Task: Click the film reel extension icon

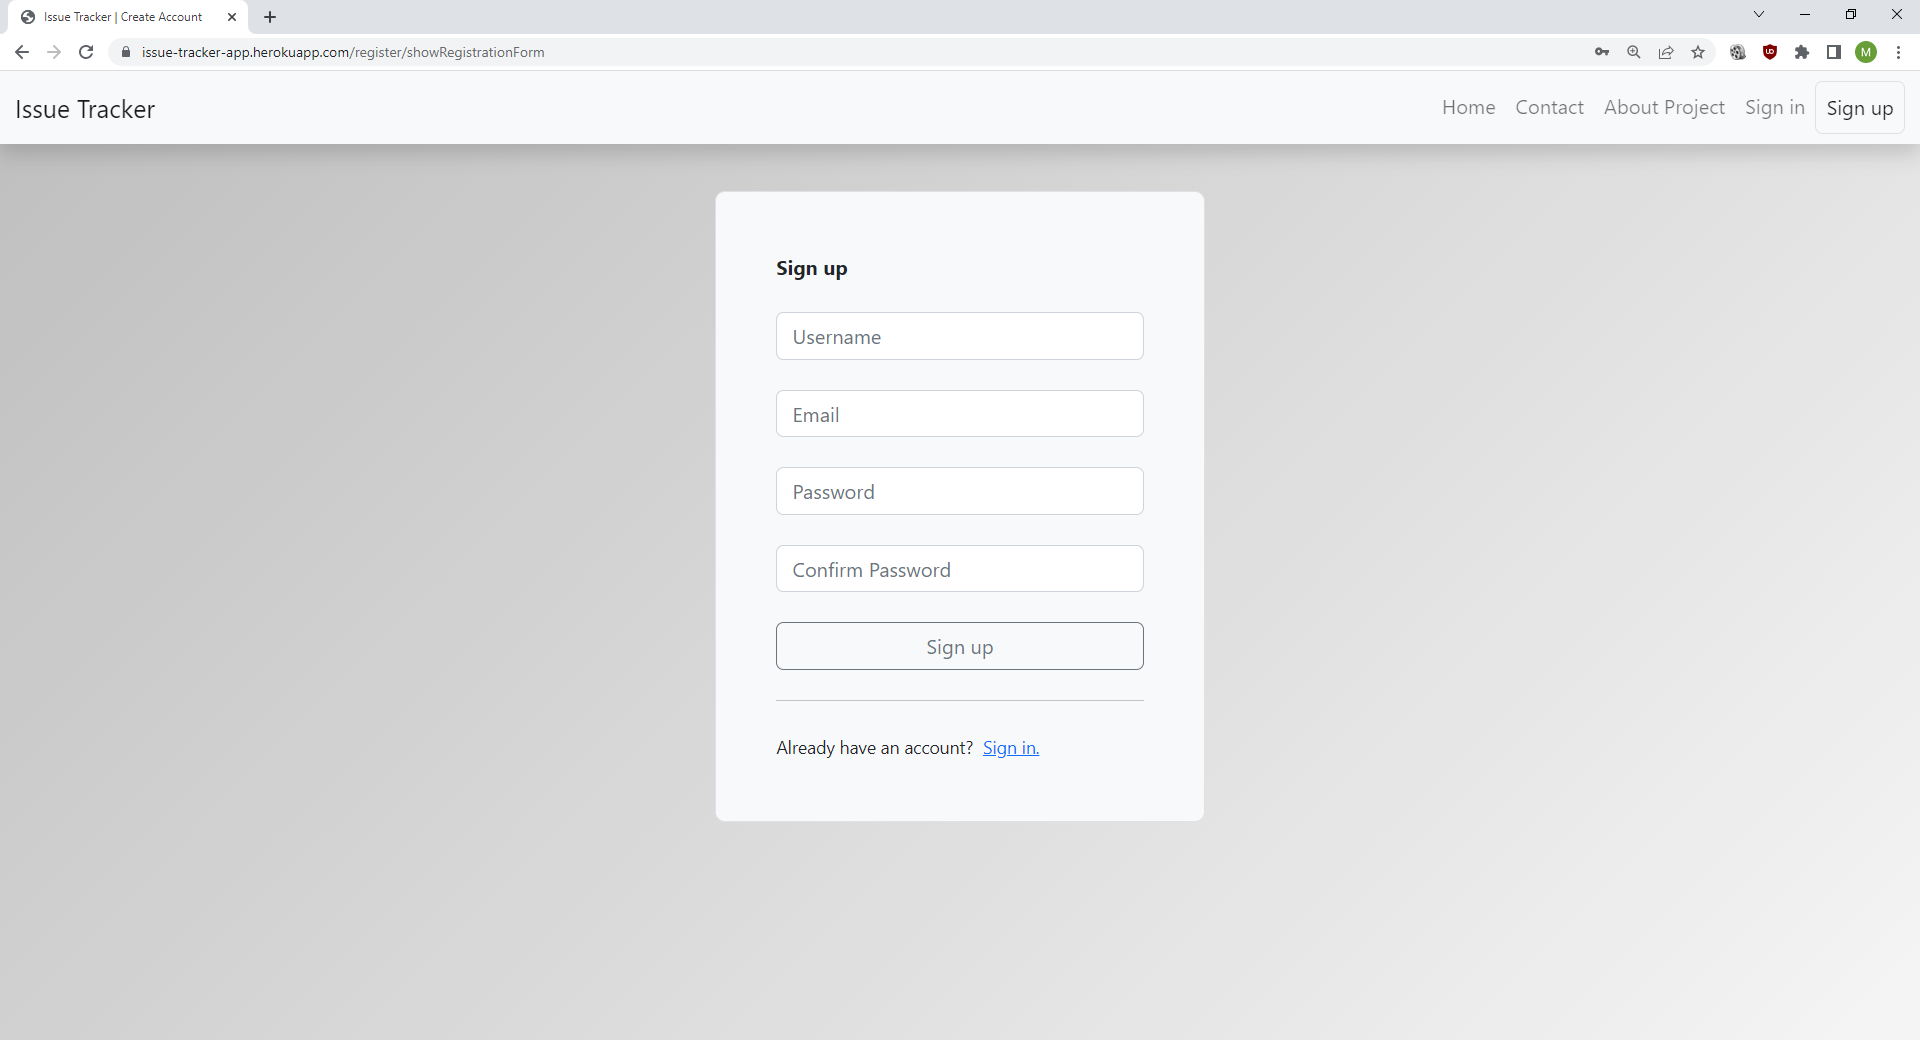Action: (1738, 52)
